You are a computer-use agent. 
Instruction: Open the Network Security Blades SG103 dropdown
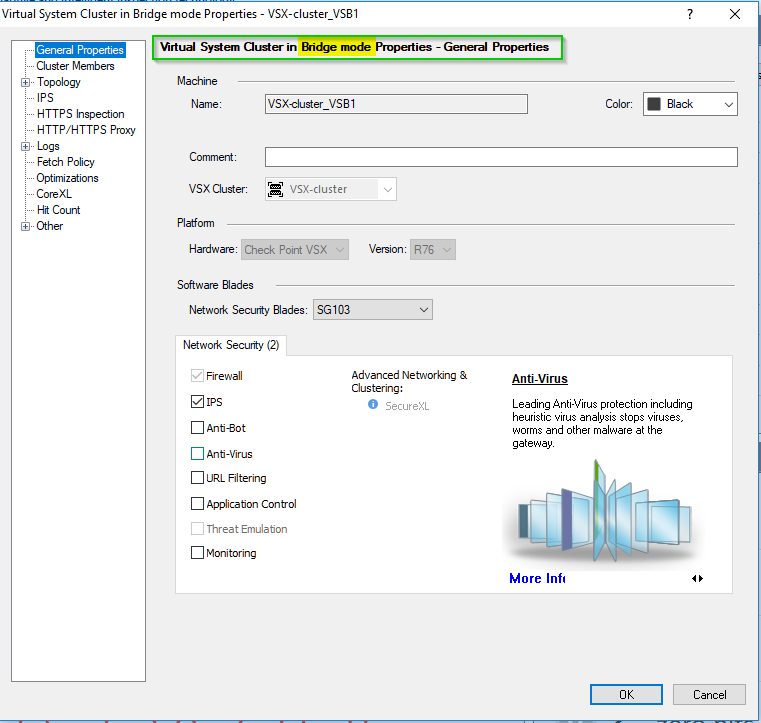pyautogui.click(x=373, y=310)
